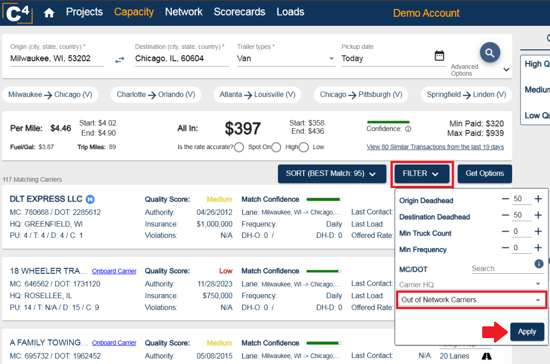Open 18 WHEELER TRA... carrier name
The width and height of the screenshot is (550, 364).
48,271
